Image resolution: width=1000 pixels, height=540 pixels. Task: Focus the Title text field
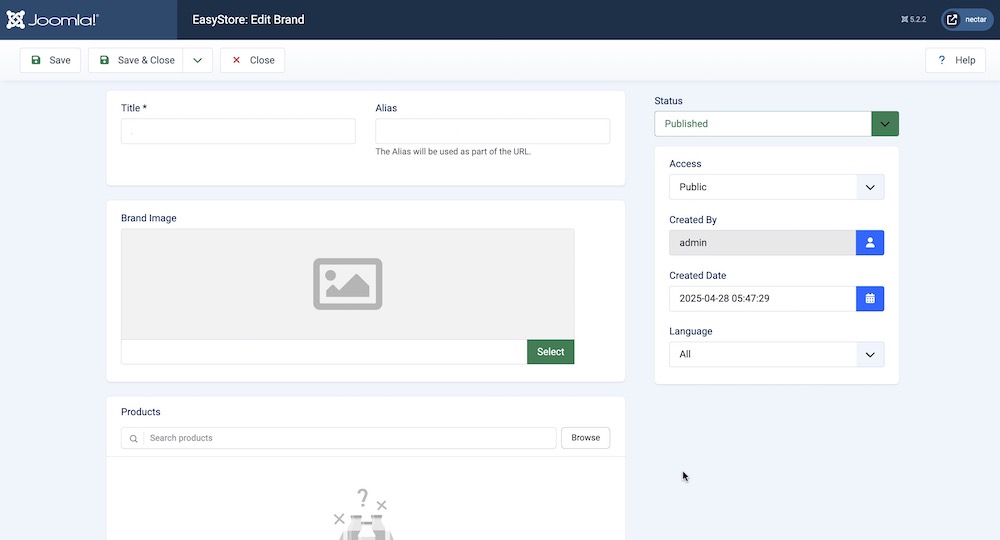pyautogui.click(x=238, y=132)
